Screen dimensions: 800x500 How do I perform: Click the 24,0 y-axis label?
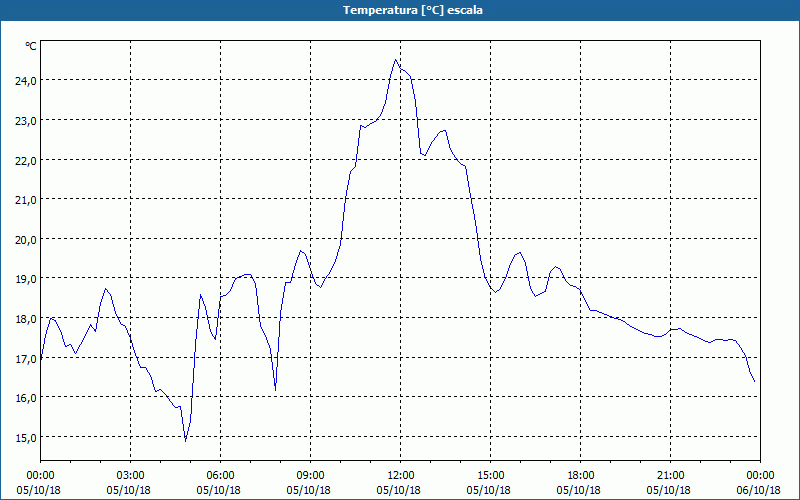point(26,81)
